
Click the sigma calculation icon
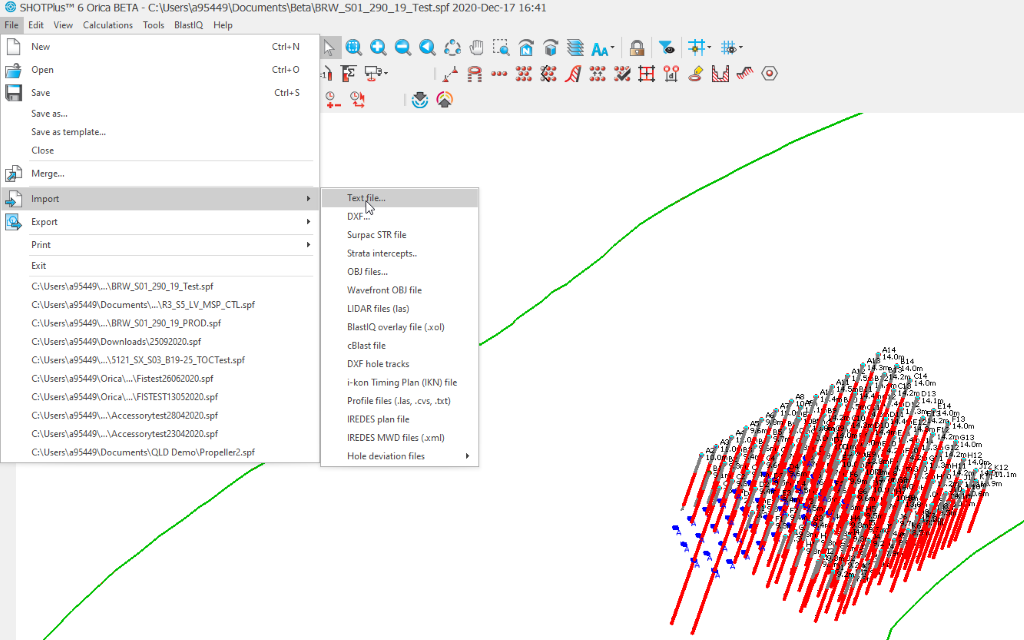[x=348, y=74]
